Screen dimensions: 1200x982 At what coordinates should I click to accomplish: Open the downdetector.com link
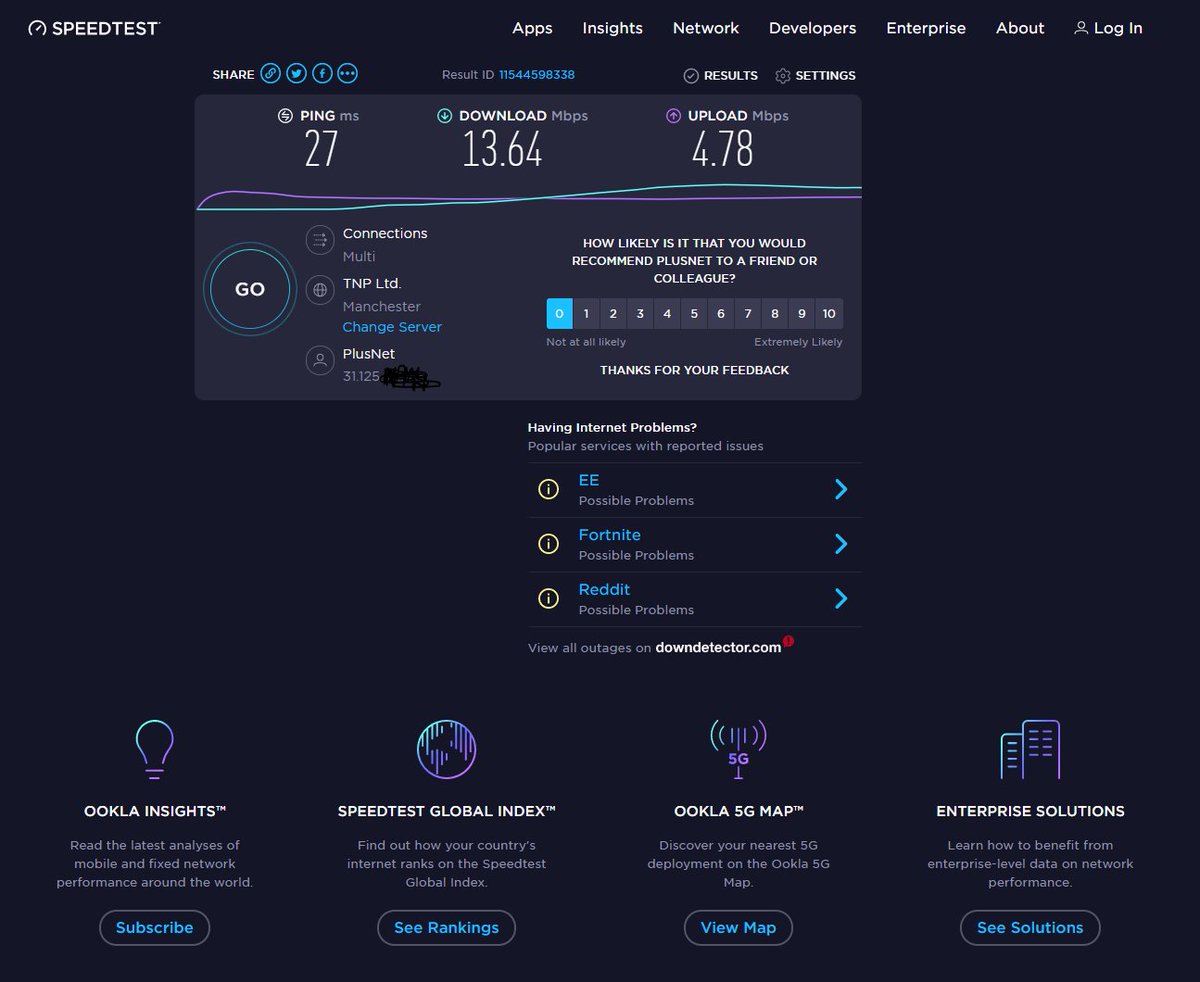(718, 647)
